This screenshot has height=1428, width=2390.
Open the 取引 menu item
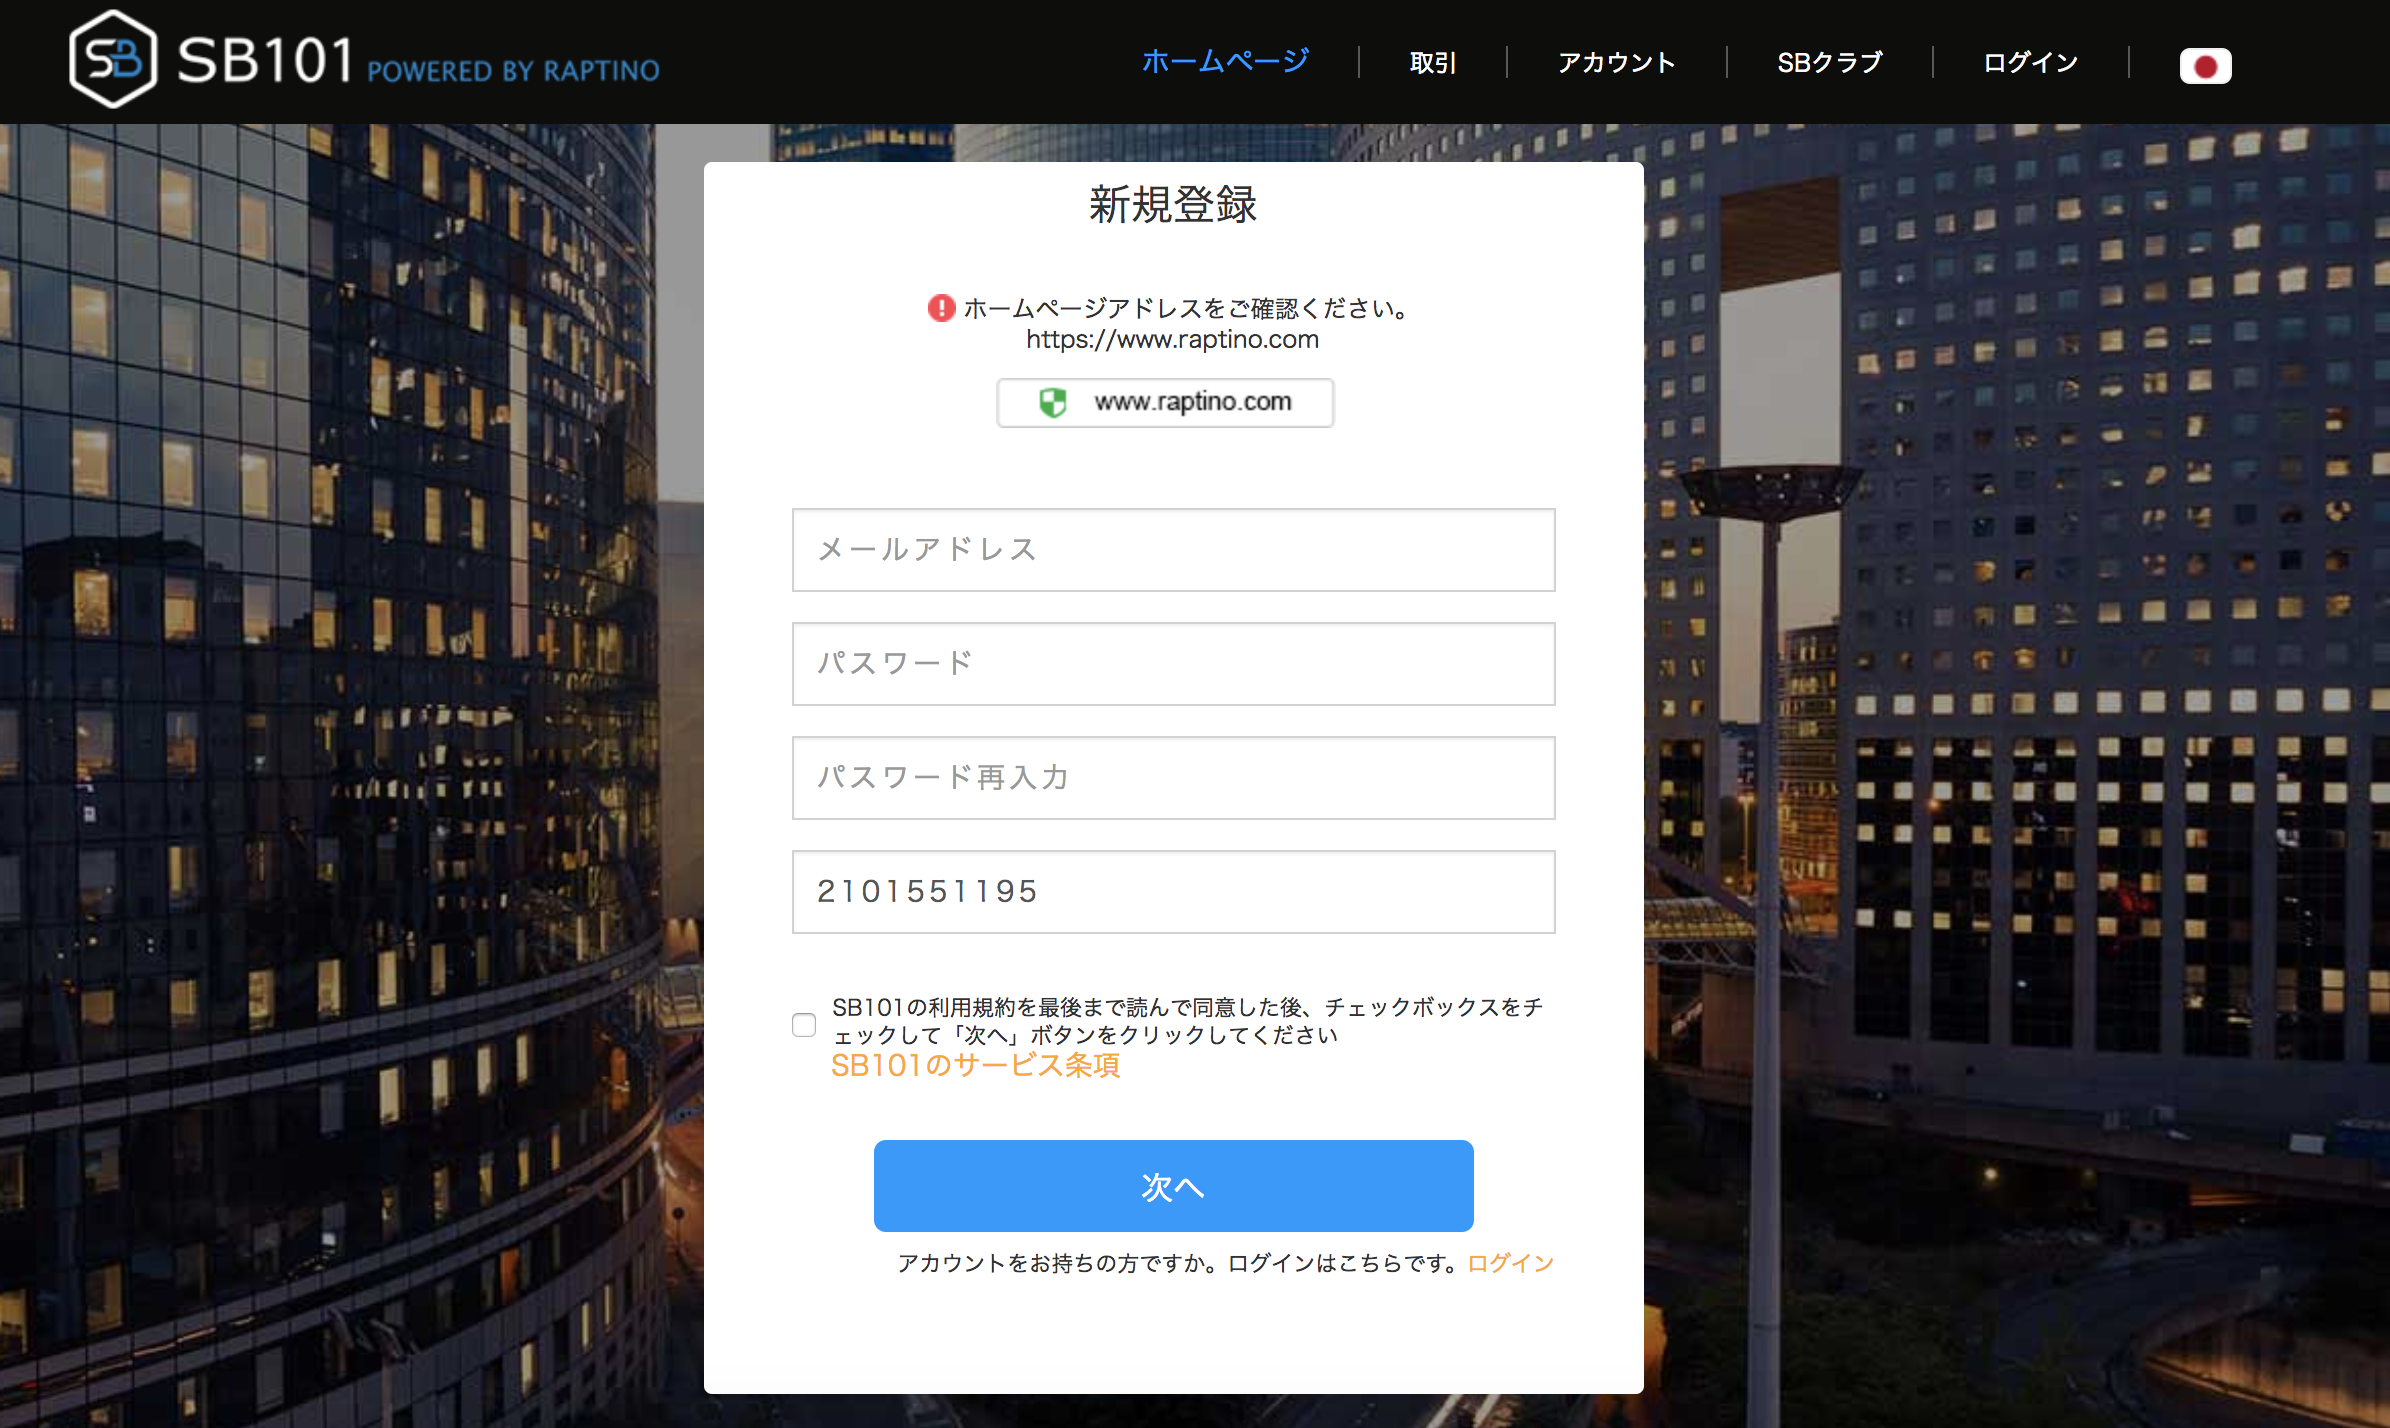(x=1432, y=62)
